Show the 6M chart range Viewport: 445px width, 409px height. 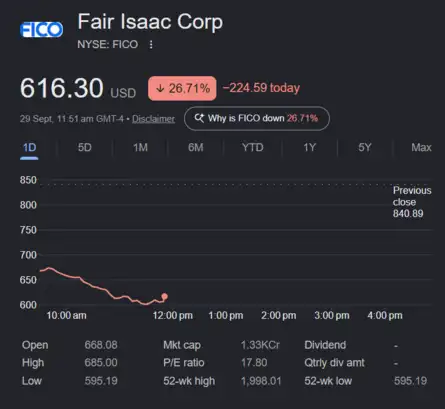point(196,147)
